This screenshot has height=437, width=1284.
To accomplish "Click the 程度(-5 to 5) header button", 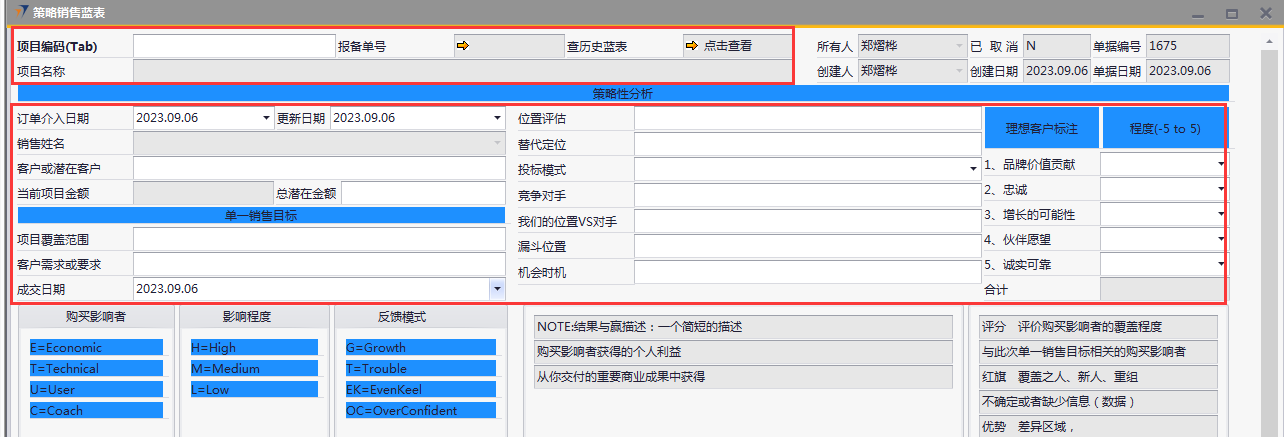I will point(1164,128).
